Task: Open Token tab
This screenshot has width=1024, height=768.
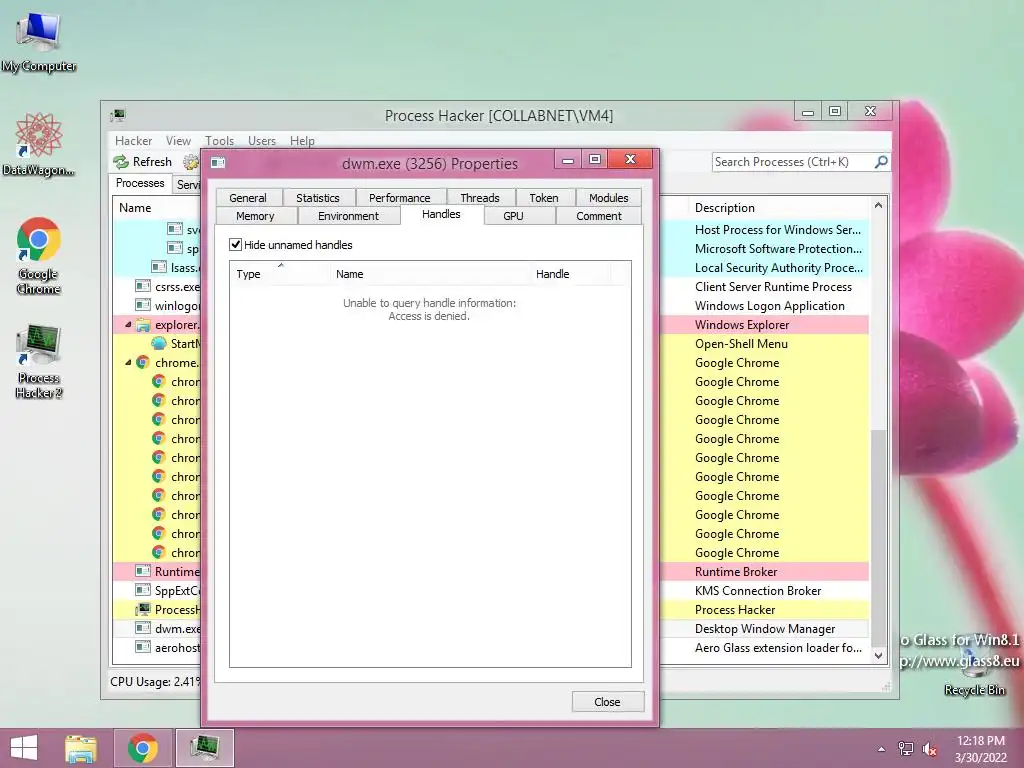Action: click(544, 197)
